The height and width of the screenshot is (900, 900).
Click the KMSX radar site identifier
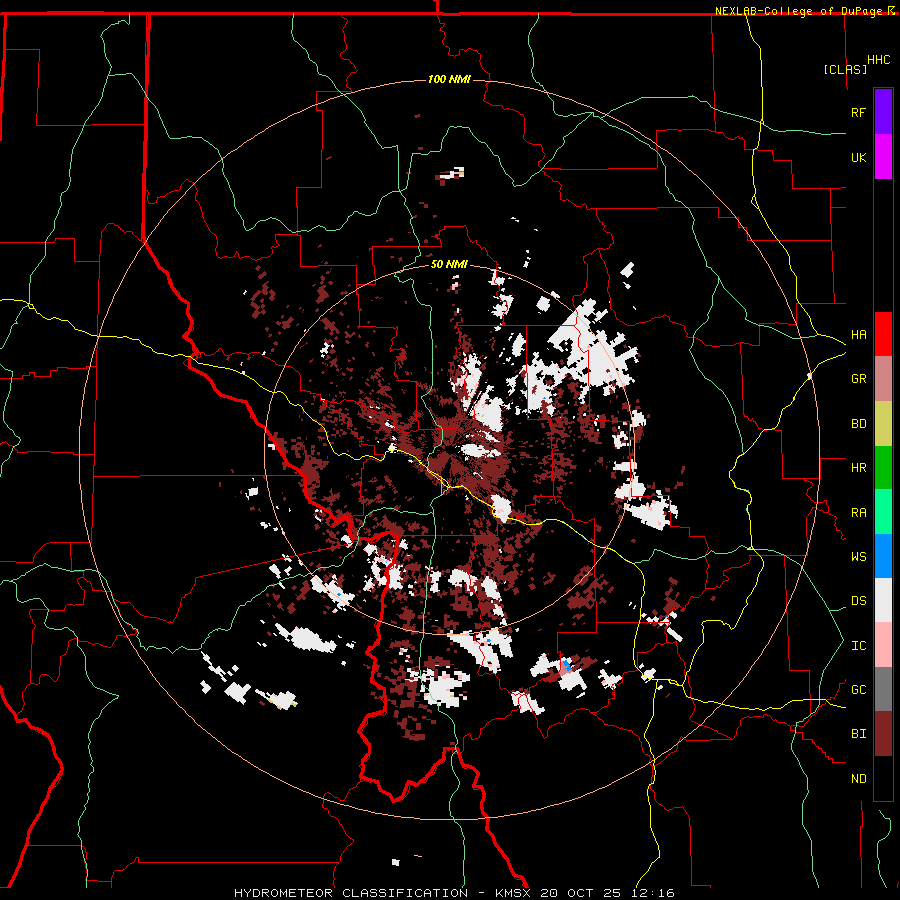[x=514, y=893]
